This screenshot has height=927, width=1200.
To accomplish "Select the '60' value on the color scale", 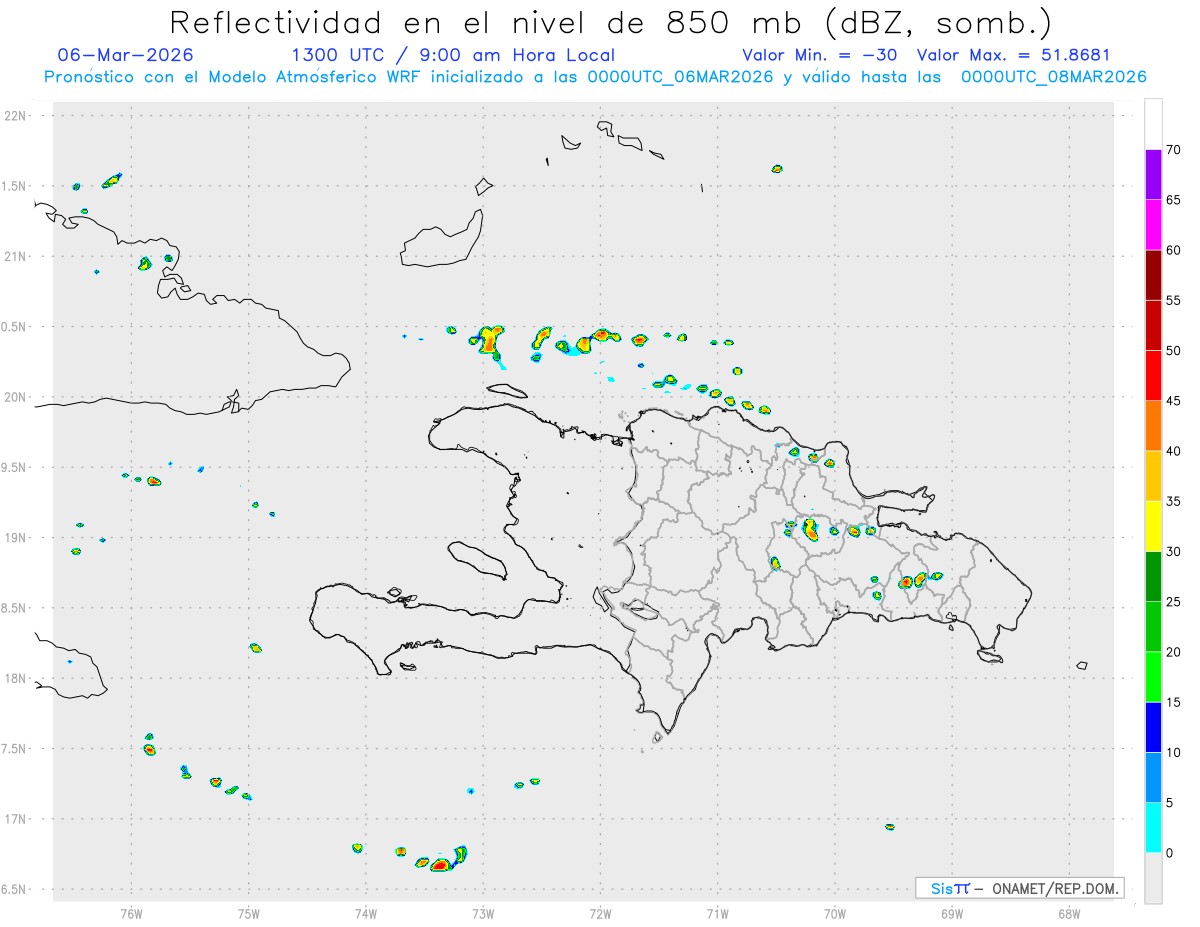I will point(1173,250).
